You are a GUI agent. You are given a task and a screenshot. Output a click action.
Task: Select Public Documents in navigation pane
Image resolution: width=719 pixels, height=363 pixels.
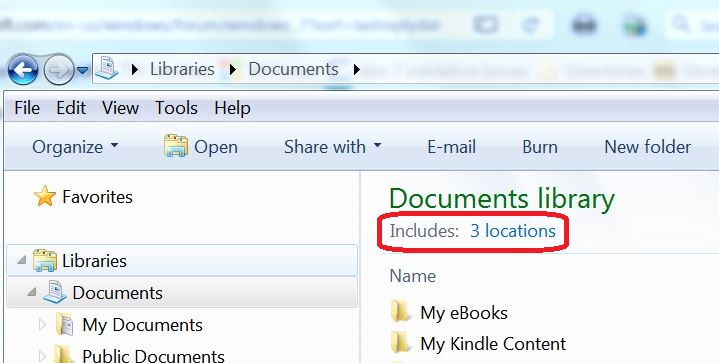coord(153,355)
